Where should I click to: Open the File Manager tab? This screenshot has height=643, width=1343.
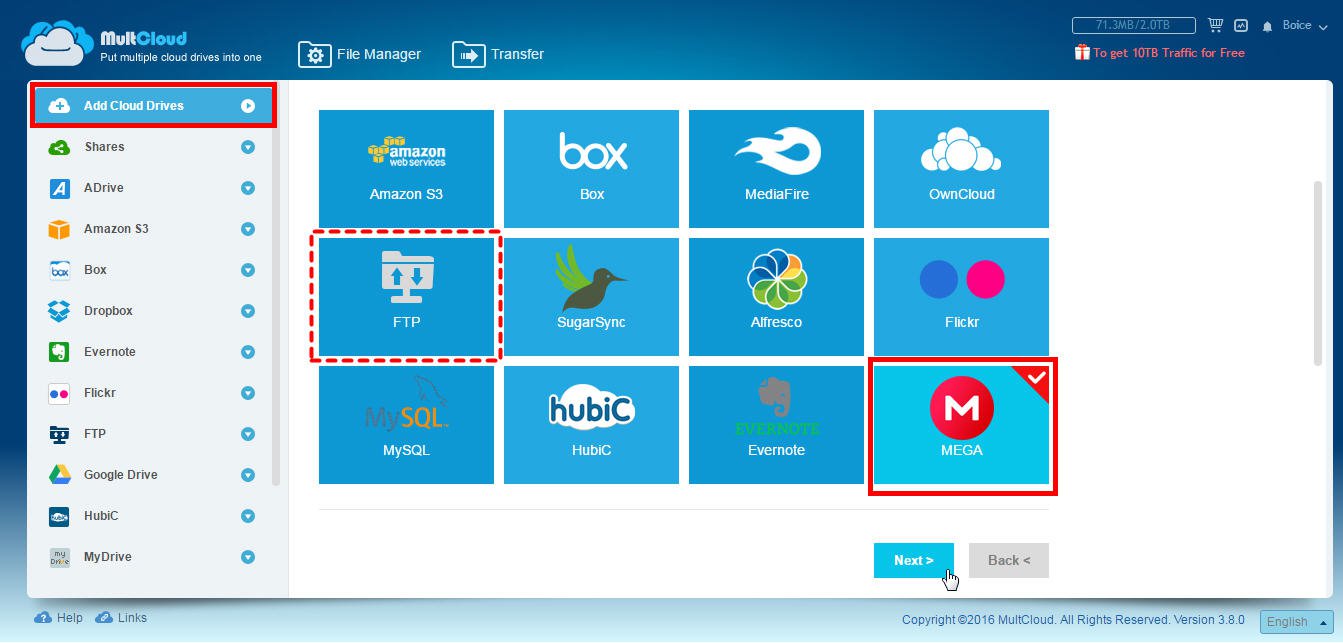pos(360,54)
